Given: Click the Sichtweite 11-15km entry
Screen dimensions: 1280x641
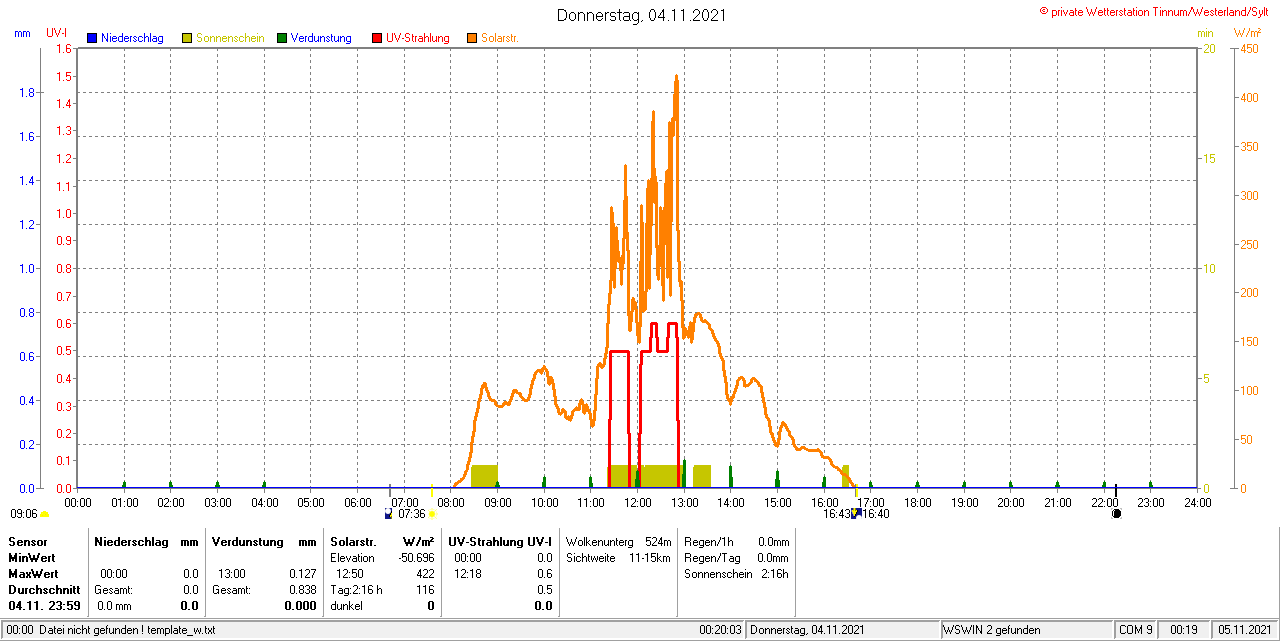Looking at the screenshot, I should 618,558.
